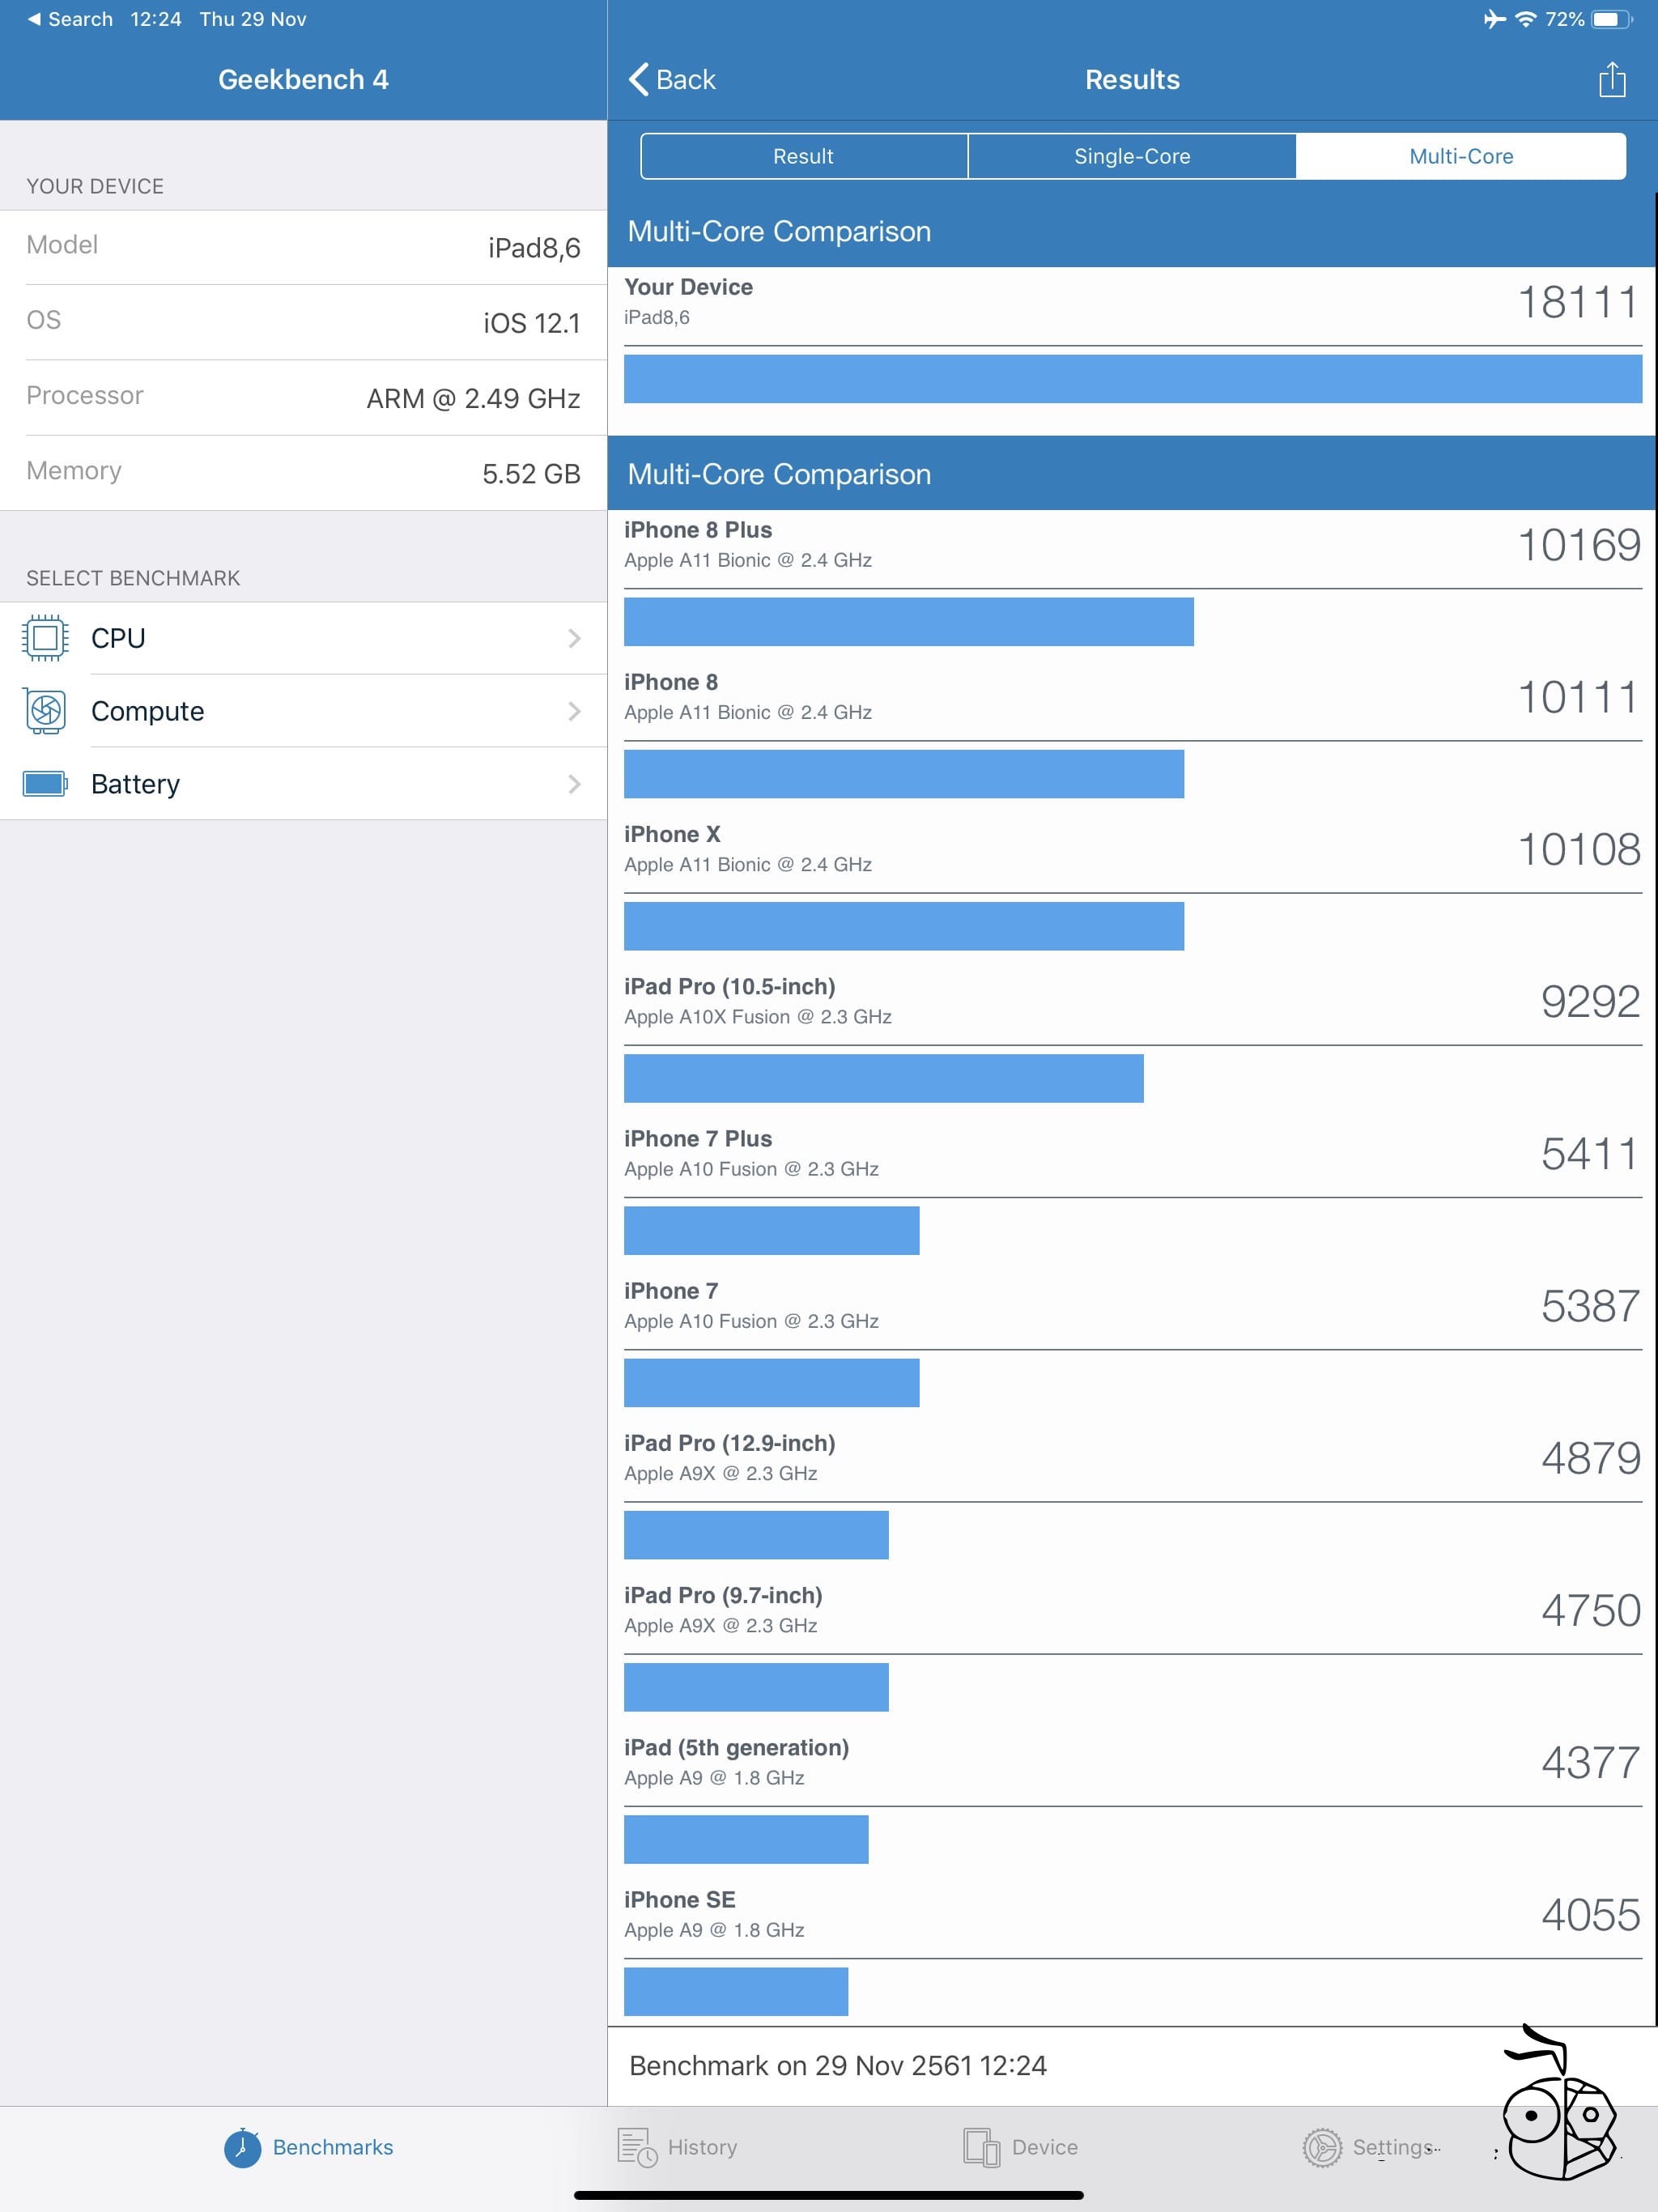View Device info via the device icon
The height and width of the screenshot is (2212, 1658).
click(x=983, y=2147)
